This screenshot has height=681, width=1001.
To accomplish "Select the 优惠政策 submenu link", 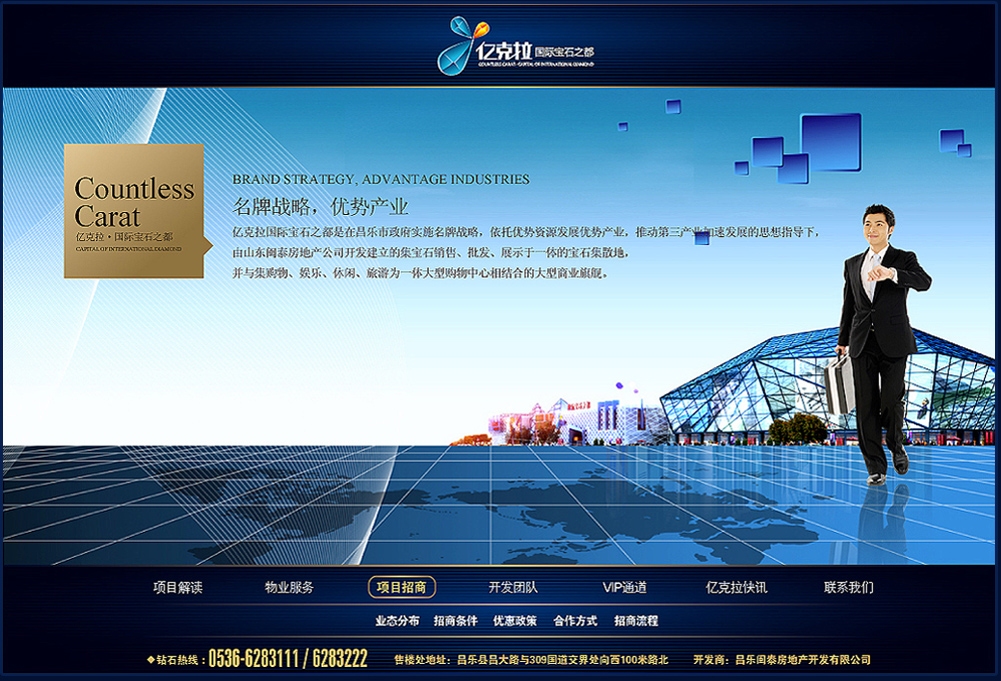I will pos(515,621).
